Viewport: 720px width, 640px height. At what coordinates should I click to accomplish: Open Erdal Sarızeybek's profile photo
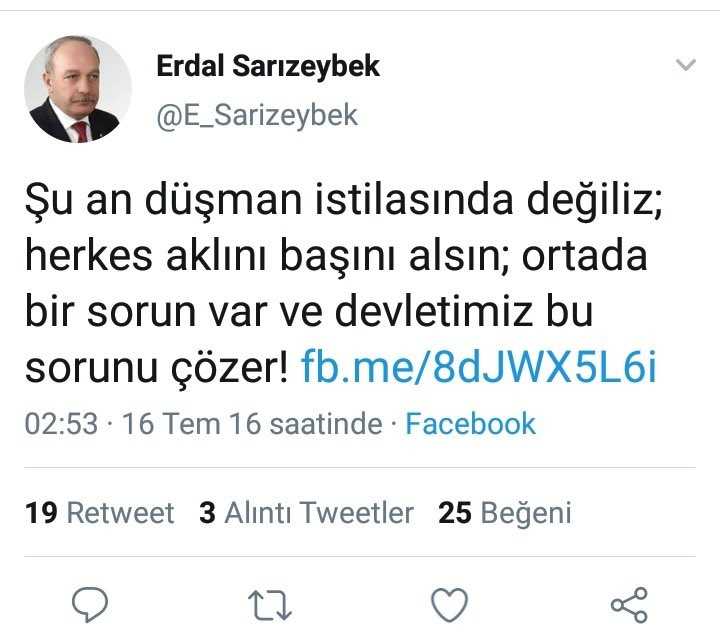point(78,89)
